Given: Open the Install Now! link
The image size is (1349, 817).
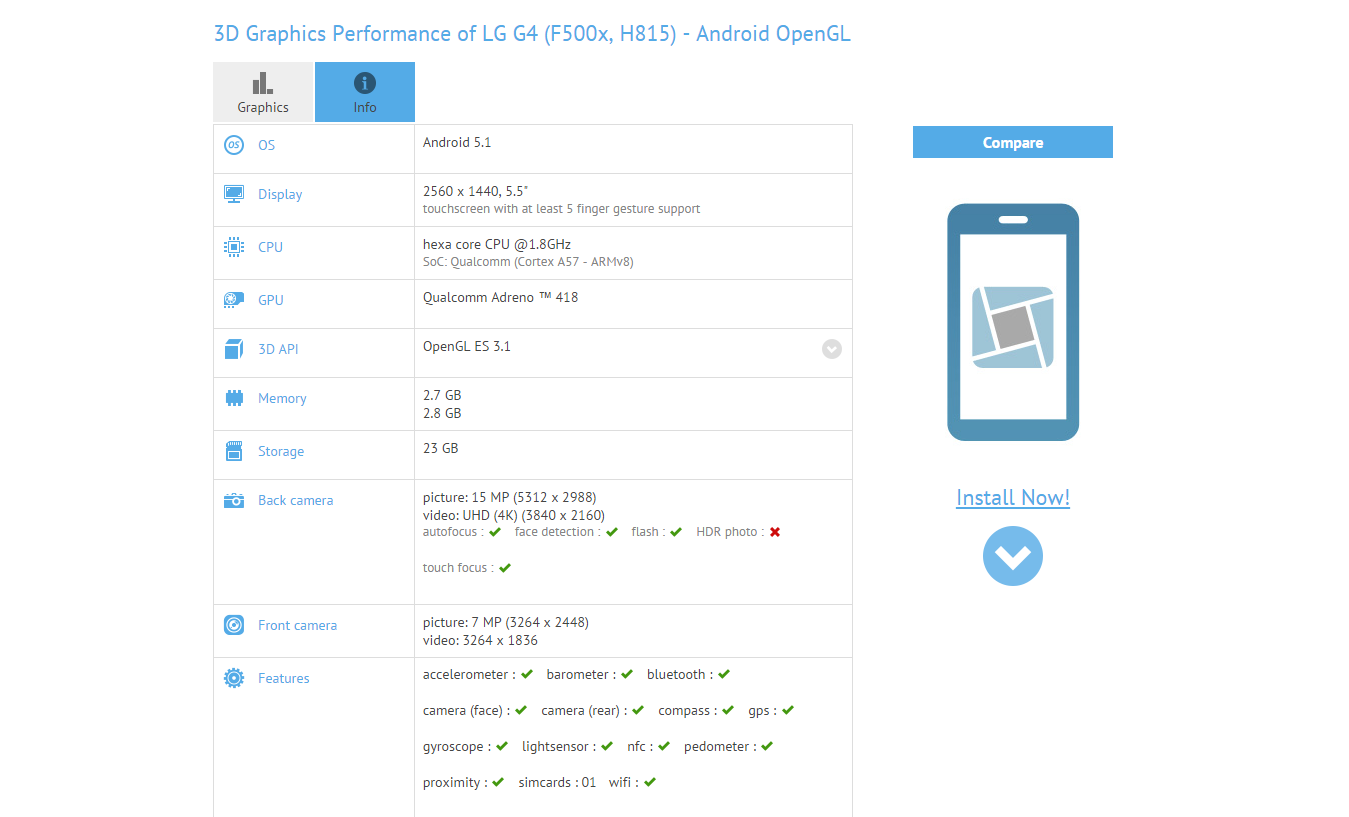Looking at the screenshot, I should click(1013, 498).
